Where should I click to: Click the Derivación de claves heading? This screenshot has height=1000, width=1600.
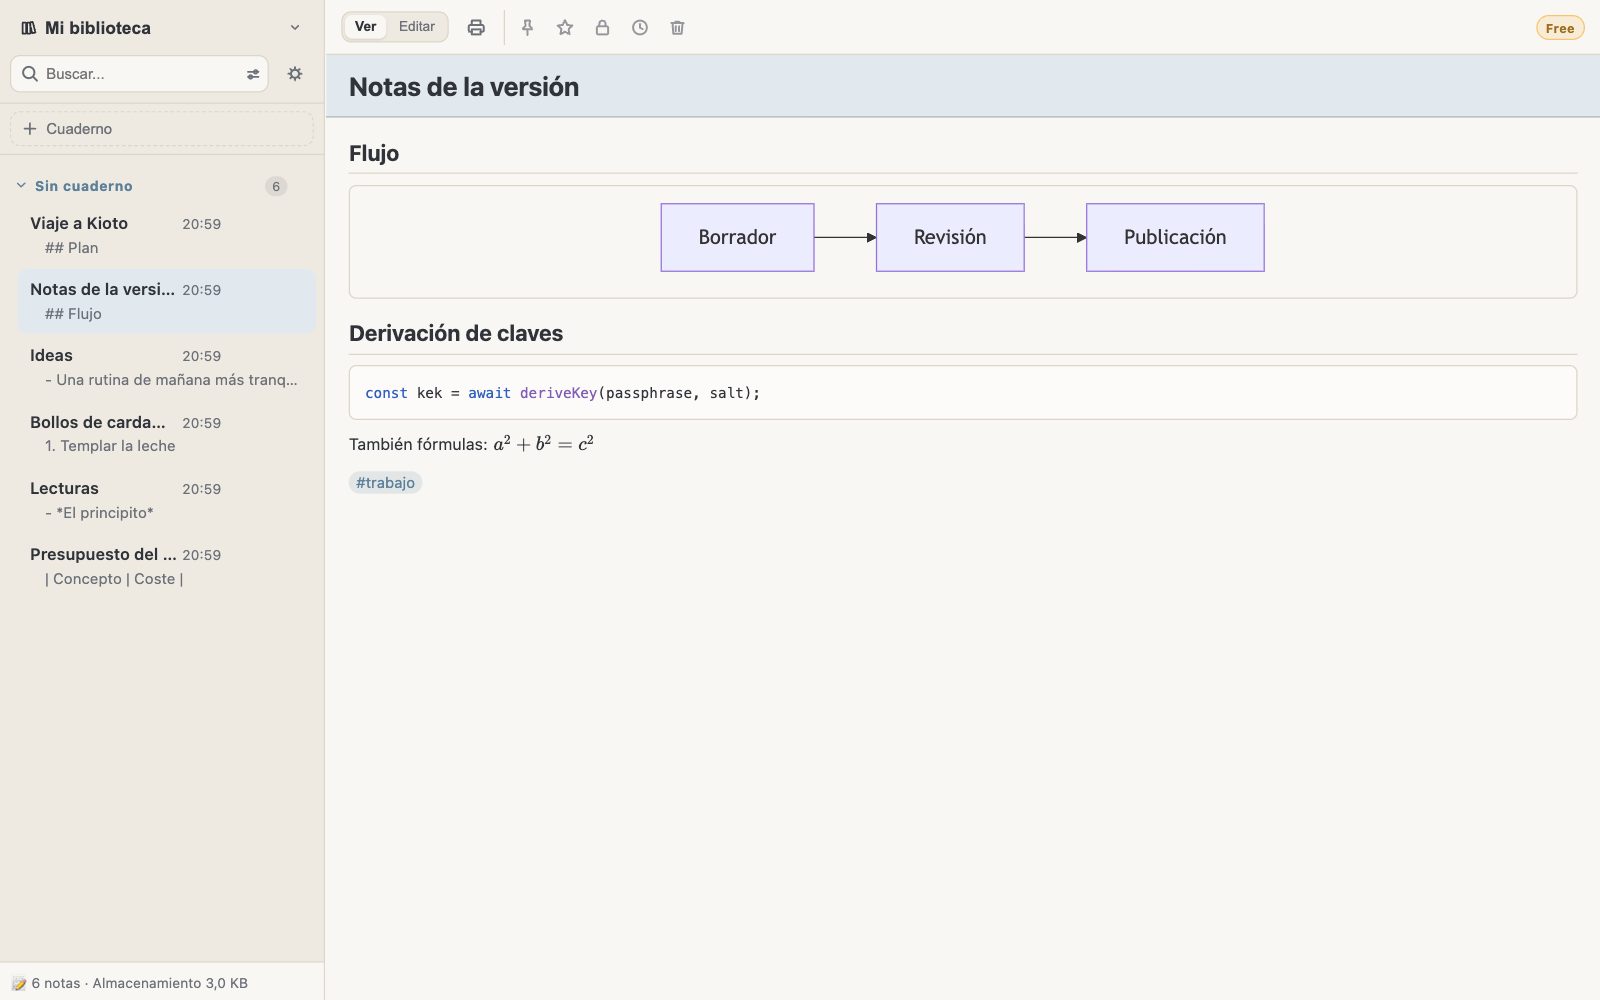[x=456, y=333]
